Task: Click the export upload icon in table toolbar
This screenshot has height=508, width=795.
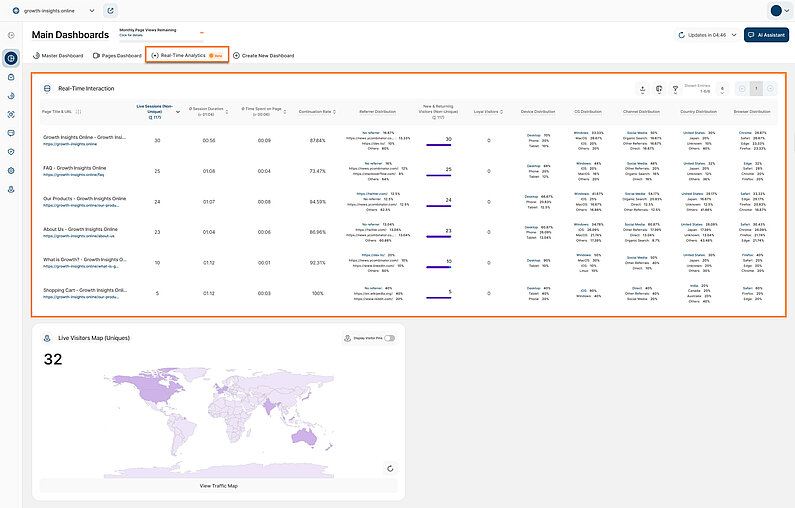Action: click(x=642, y=89)
